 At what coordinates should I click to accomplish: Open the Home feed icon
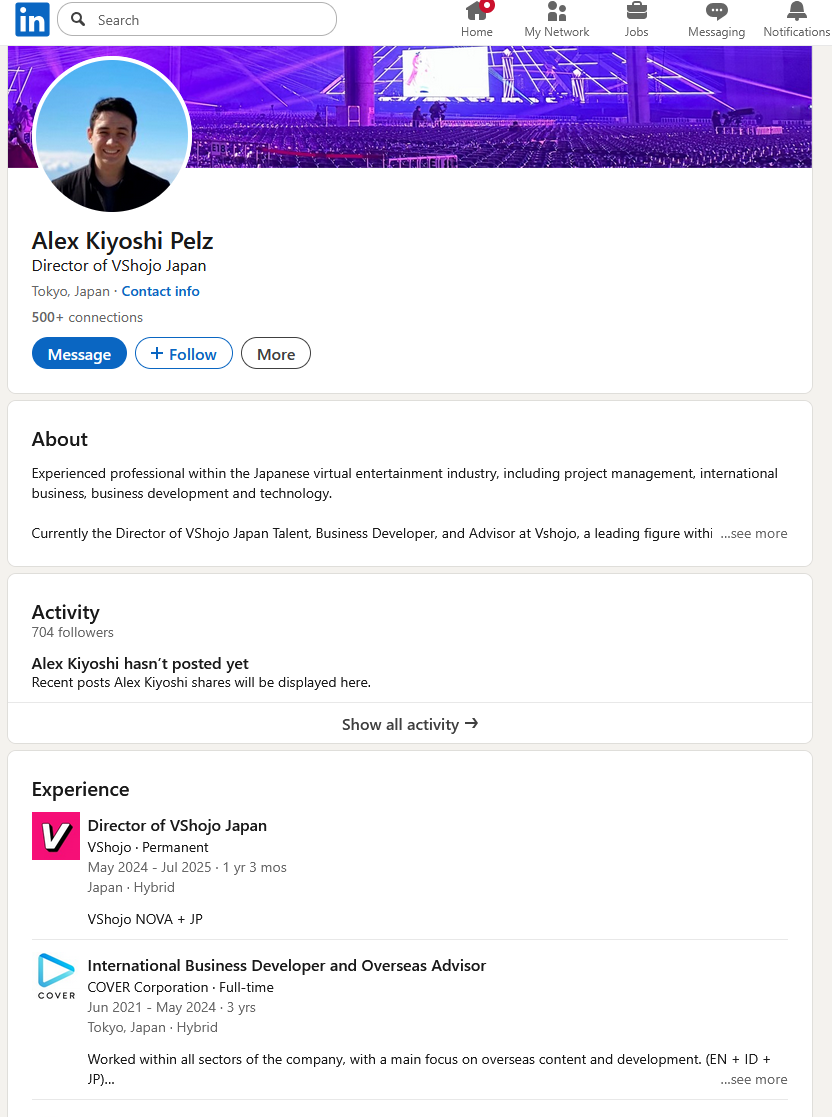point(477,13)
